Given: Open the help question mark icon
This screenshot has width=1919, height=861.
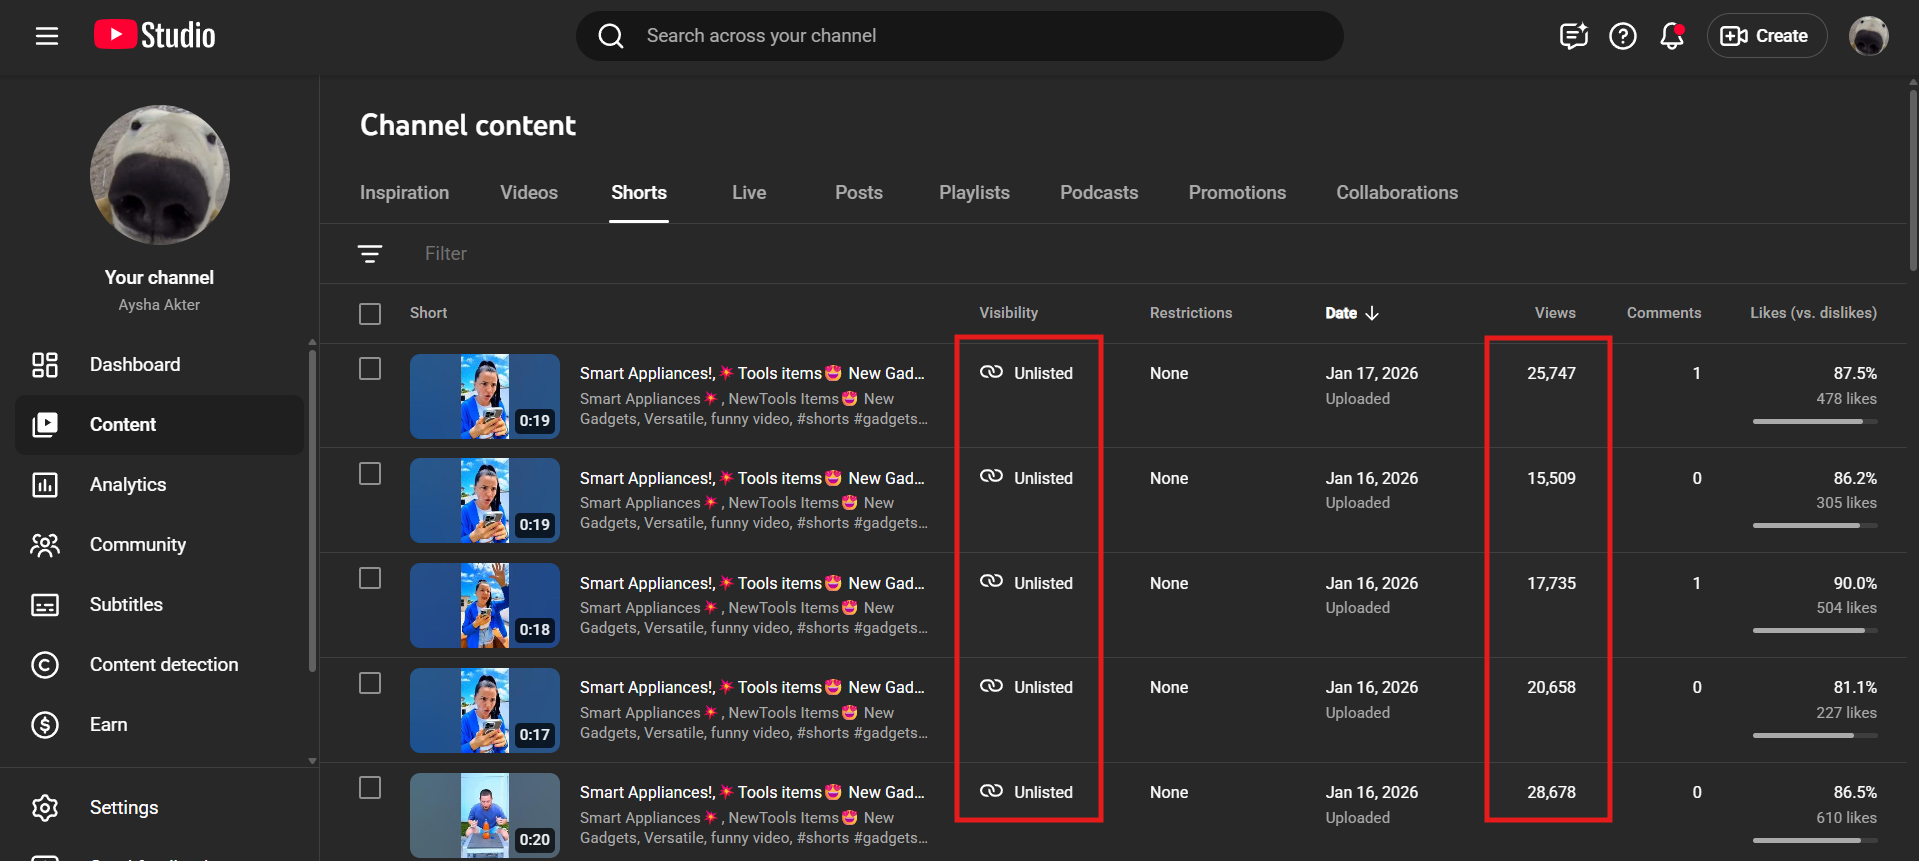Looking at the screenshot, I should [1622, 36].
